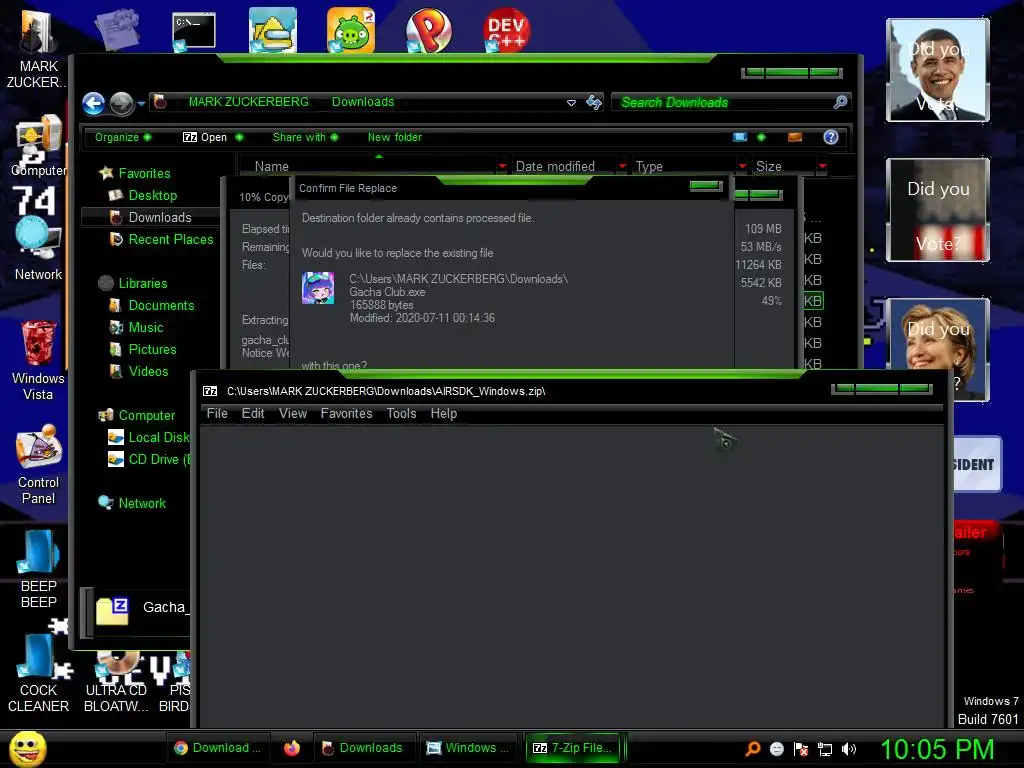Open the Type column filter arrow
This screenshot has width=1024, height=768.
[743, 167]
